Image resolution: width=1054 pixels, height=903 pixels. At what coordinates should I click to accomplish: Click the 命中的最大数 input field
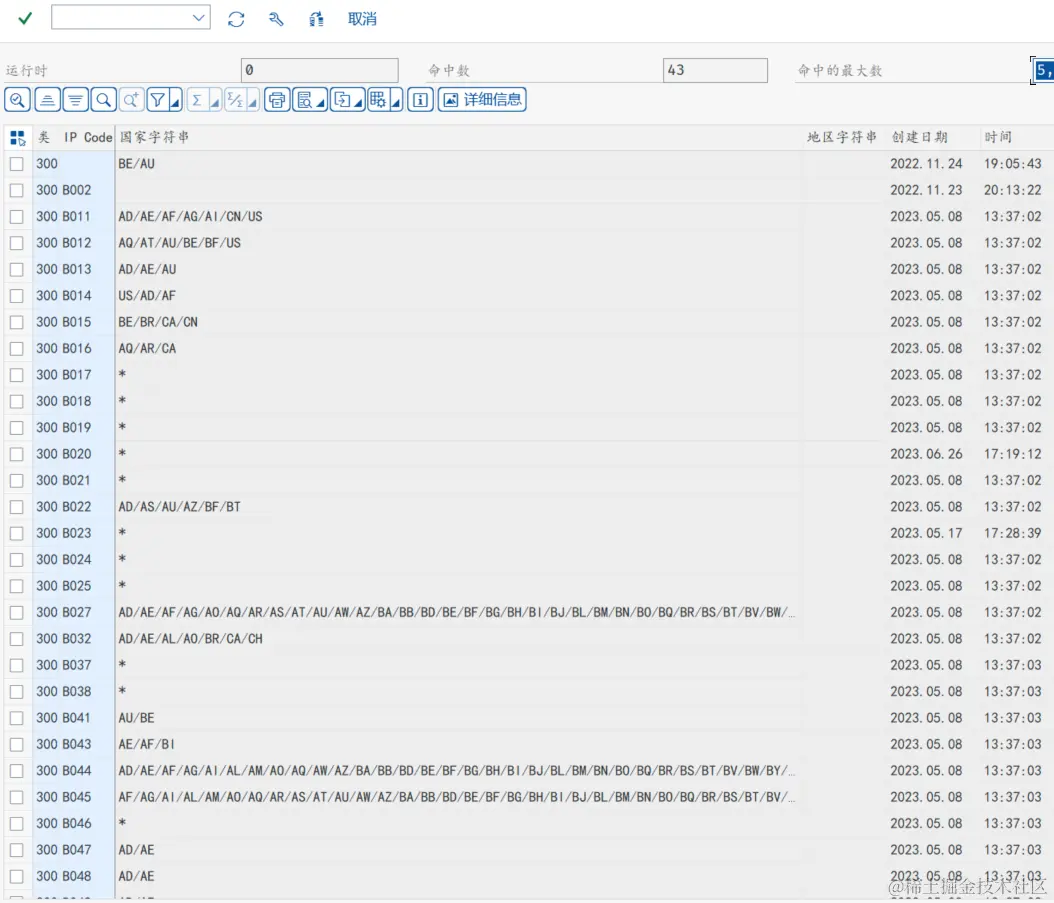coord(1043,70)
